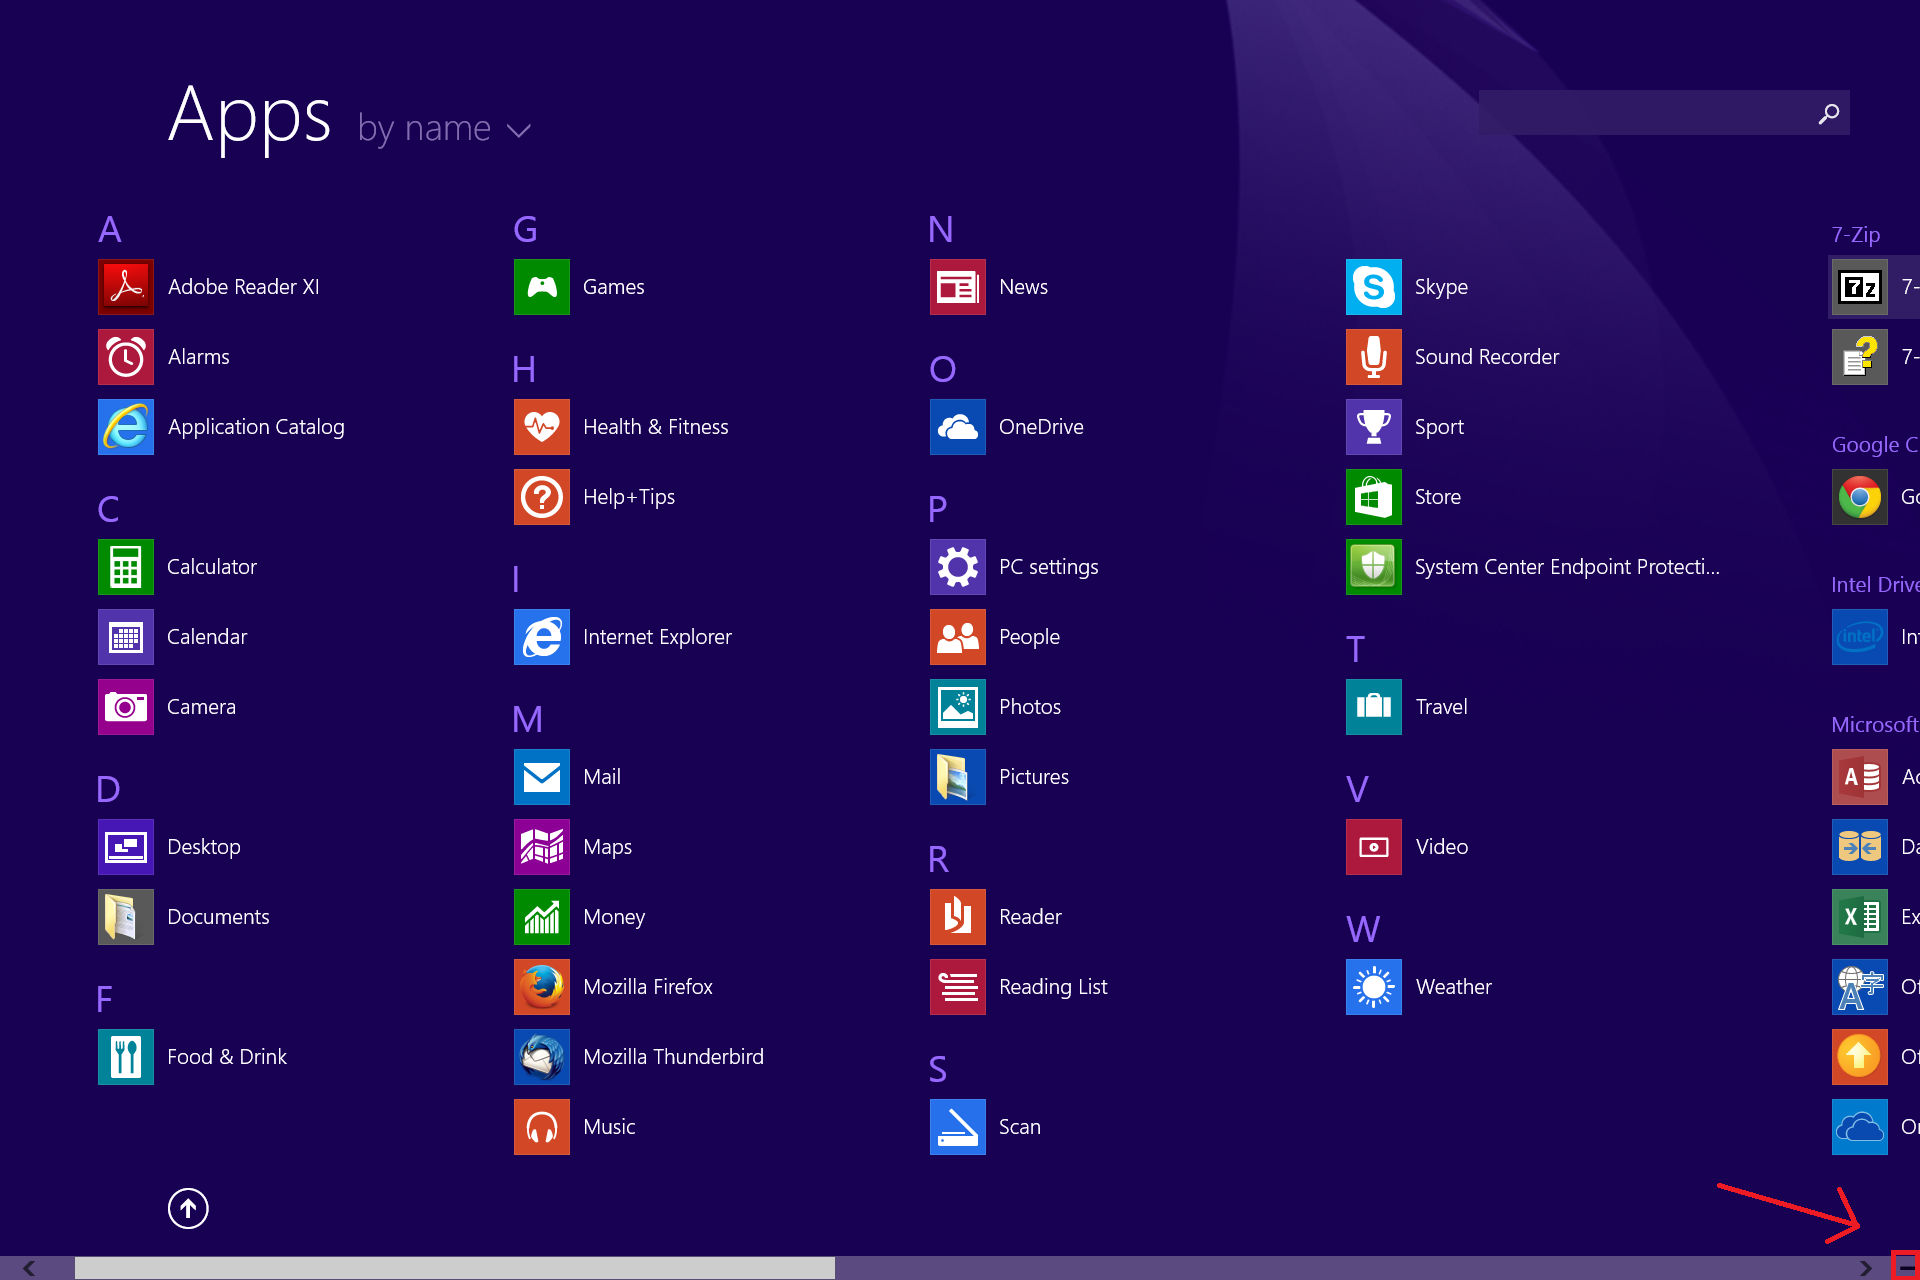Launch the People app
The image size is (1920, 1280).
point(958,637)
